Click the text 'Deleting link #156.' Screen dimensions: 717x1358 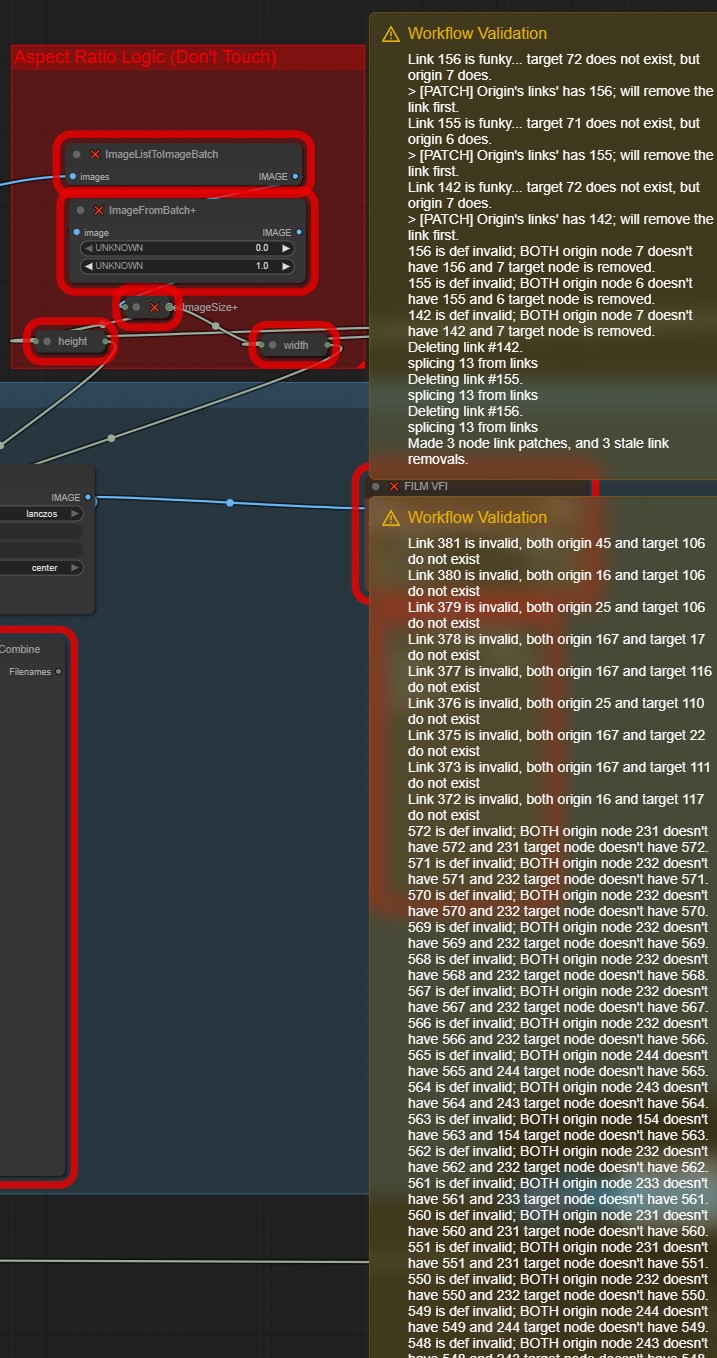pyautogui.click(x=465, y=411)
